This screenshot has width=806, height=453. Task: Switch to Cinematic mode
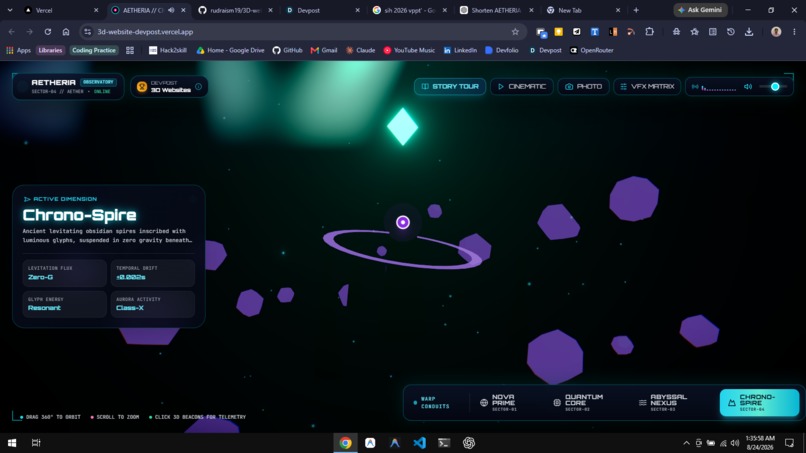[522, 86]
